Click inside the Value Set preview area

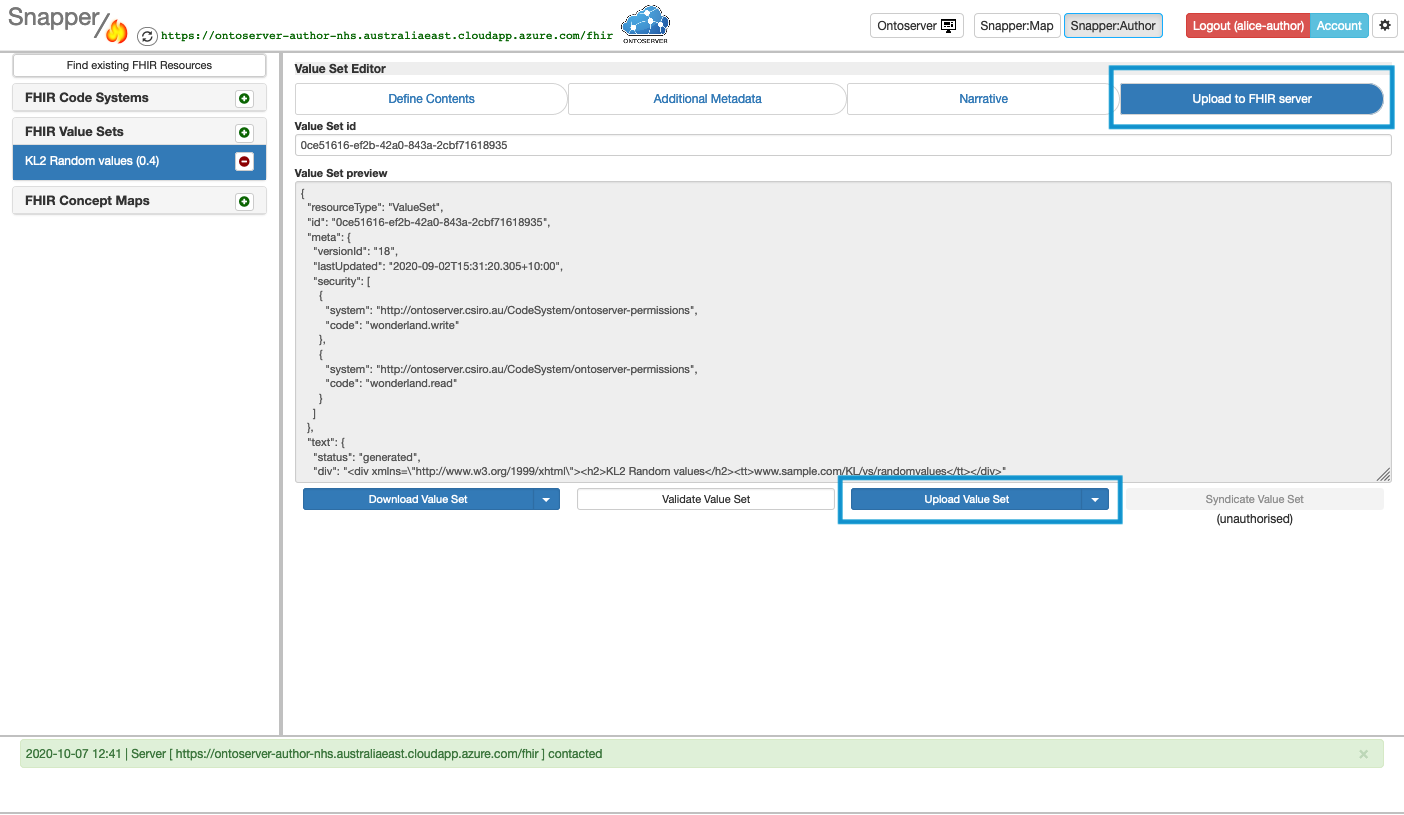click(843, 332)
